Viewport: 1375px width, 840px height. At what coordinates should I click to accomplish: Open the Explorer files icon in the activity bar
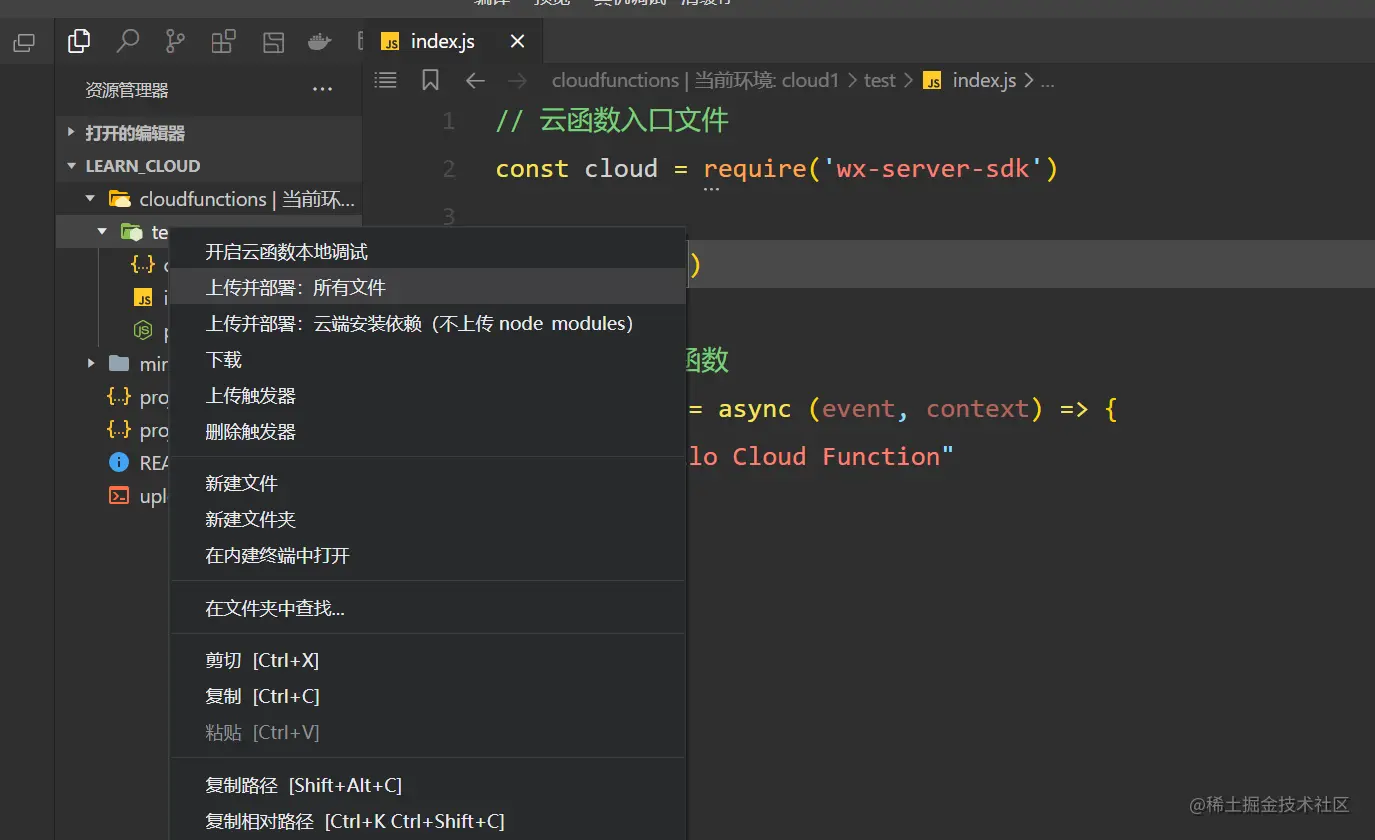(79, 41)
